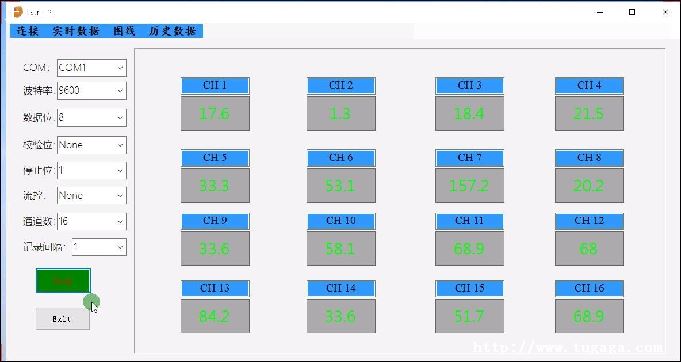Expand the COM port dropdown showing COM1
681x362 pixels.
[92, 68]
